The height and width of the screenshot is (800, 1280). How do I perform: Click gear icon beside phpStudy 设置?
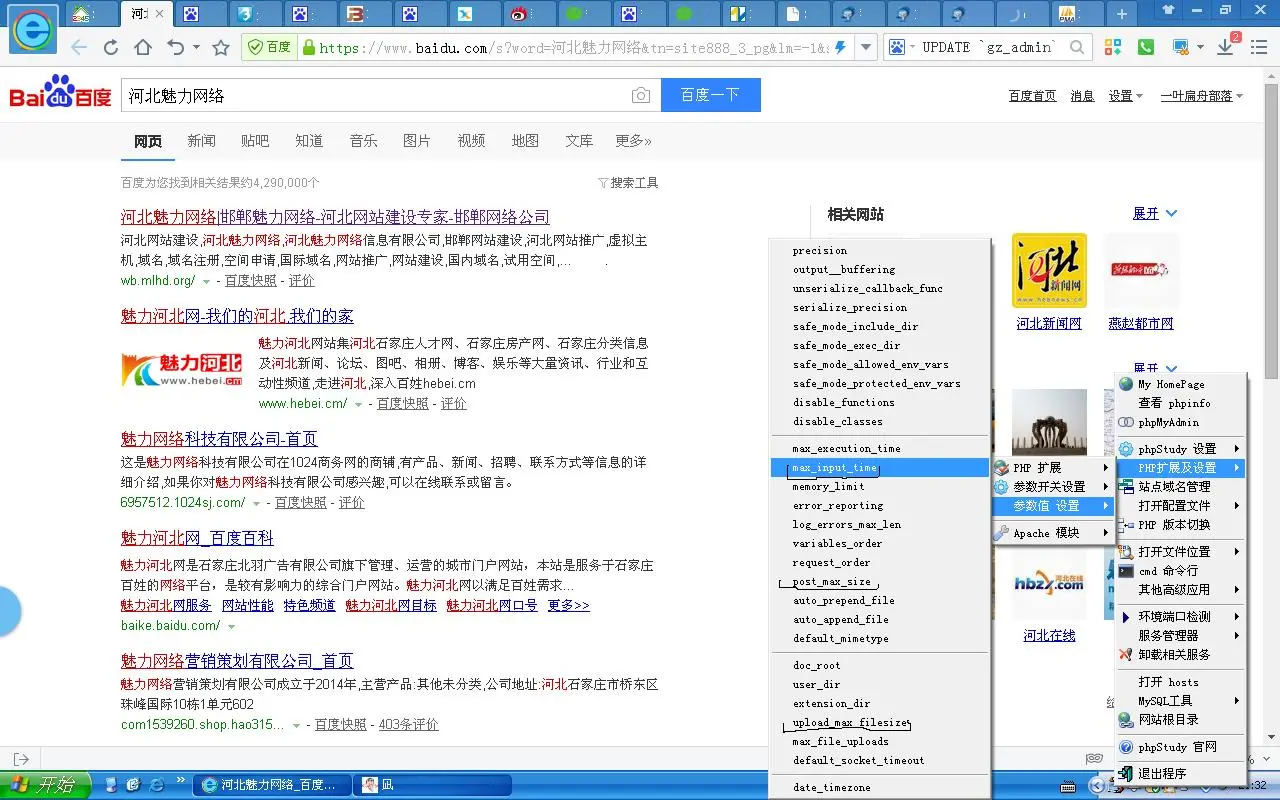1126,449
